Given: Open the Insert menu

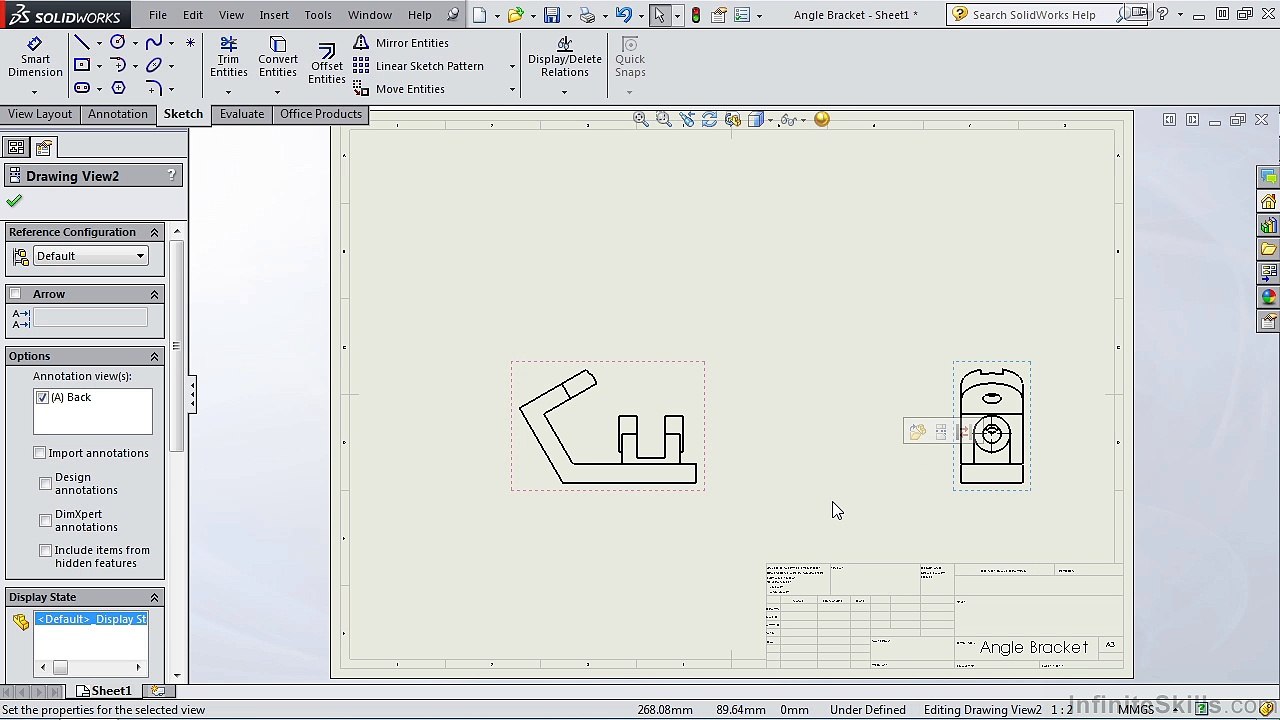Looking at the screenshot, I should pyautogui.click(x=274, y=15).
